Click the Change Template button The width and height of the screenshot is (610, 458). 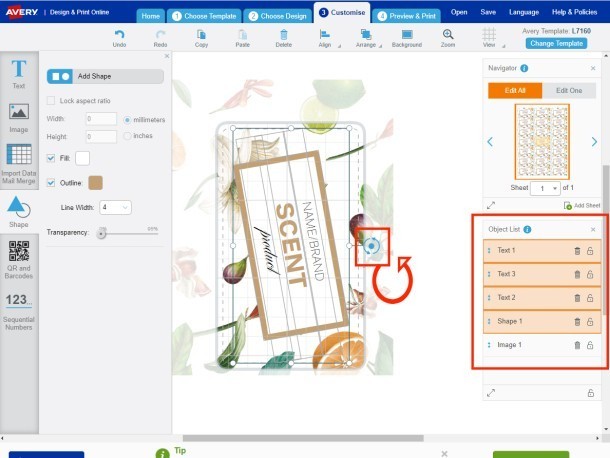click(556, 44)
